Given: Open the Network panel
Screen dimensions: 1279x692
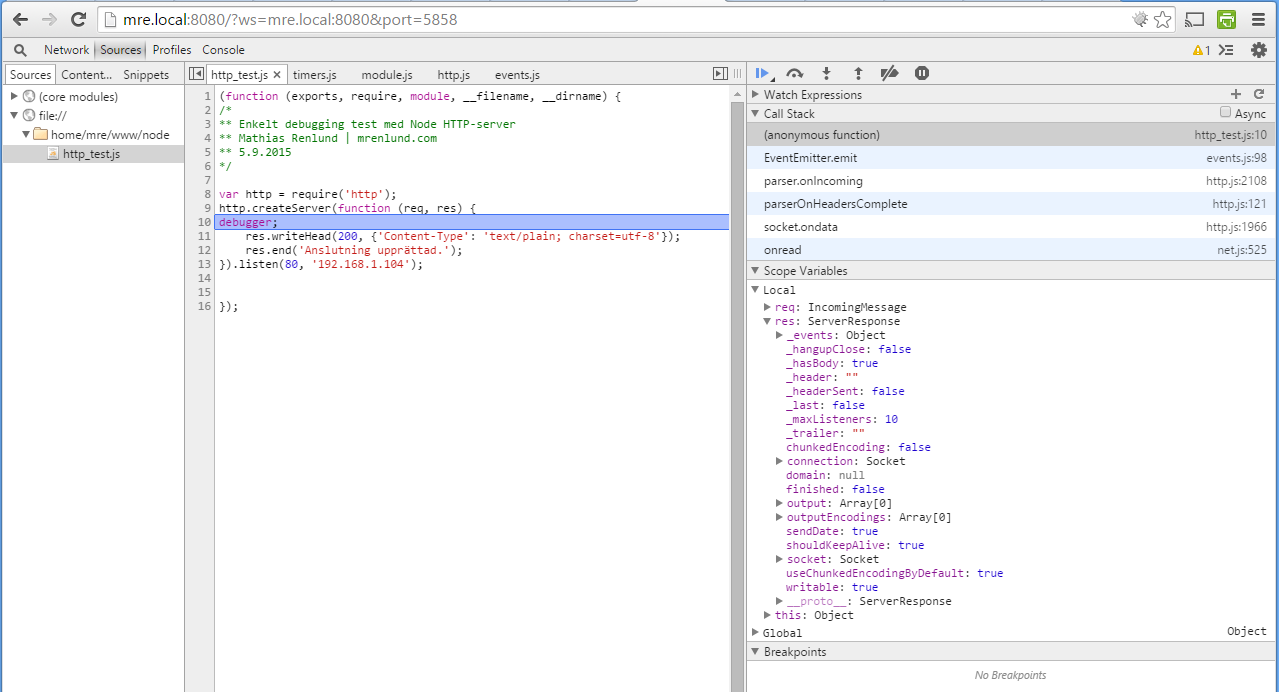Looking at the screenshot, I should tap(66, 50).
